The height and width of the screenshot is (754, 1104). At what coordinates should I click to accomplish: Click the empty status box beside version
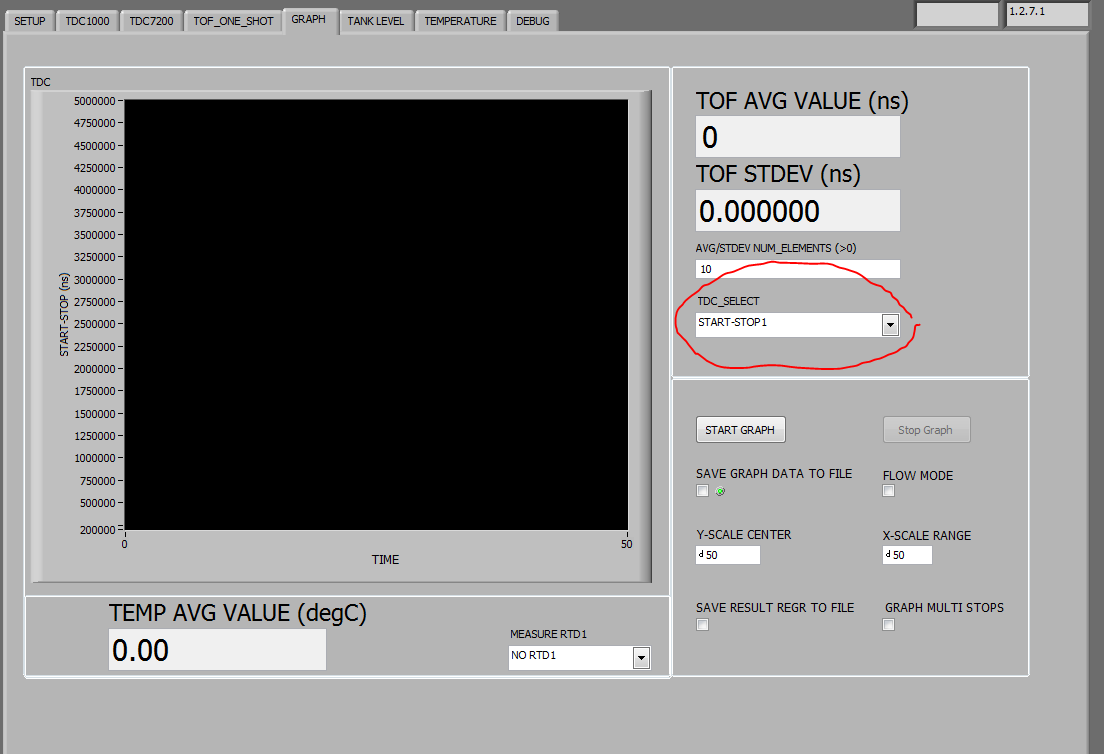pyautogui.click(x=957, y=14)
